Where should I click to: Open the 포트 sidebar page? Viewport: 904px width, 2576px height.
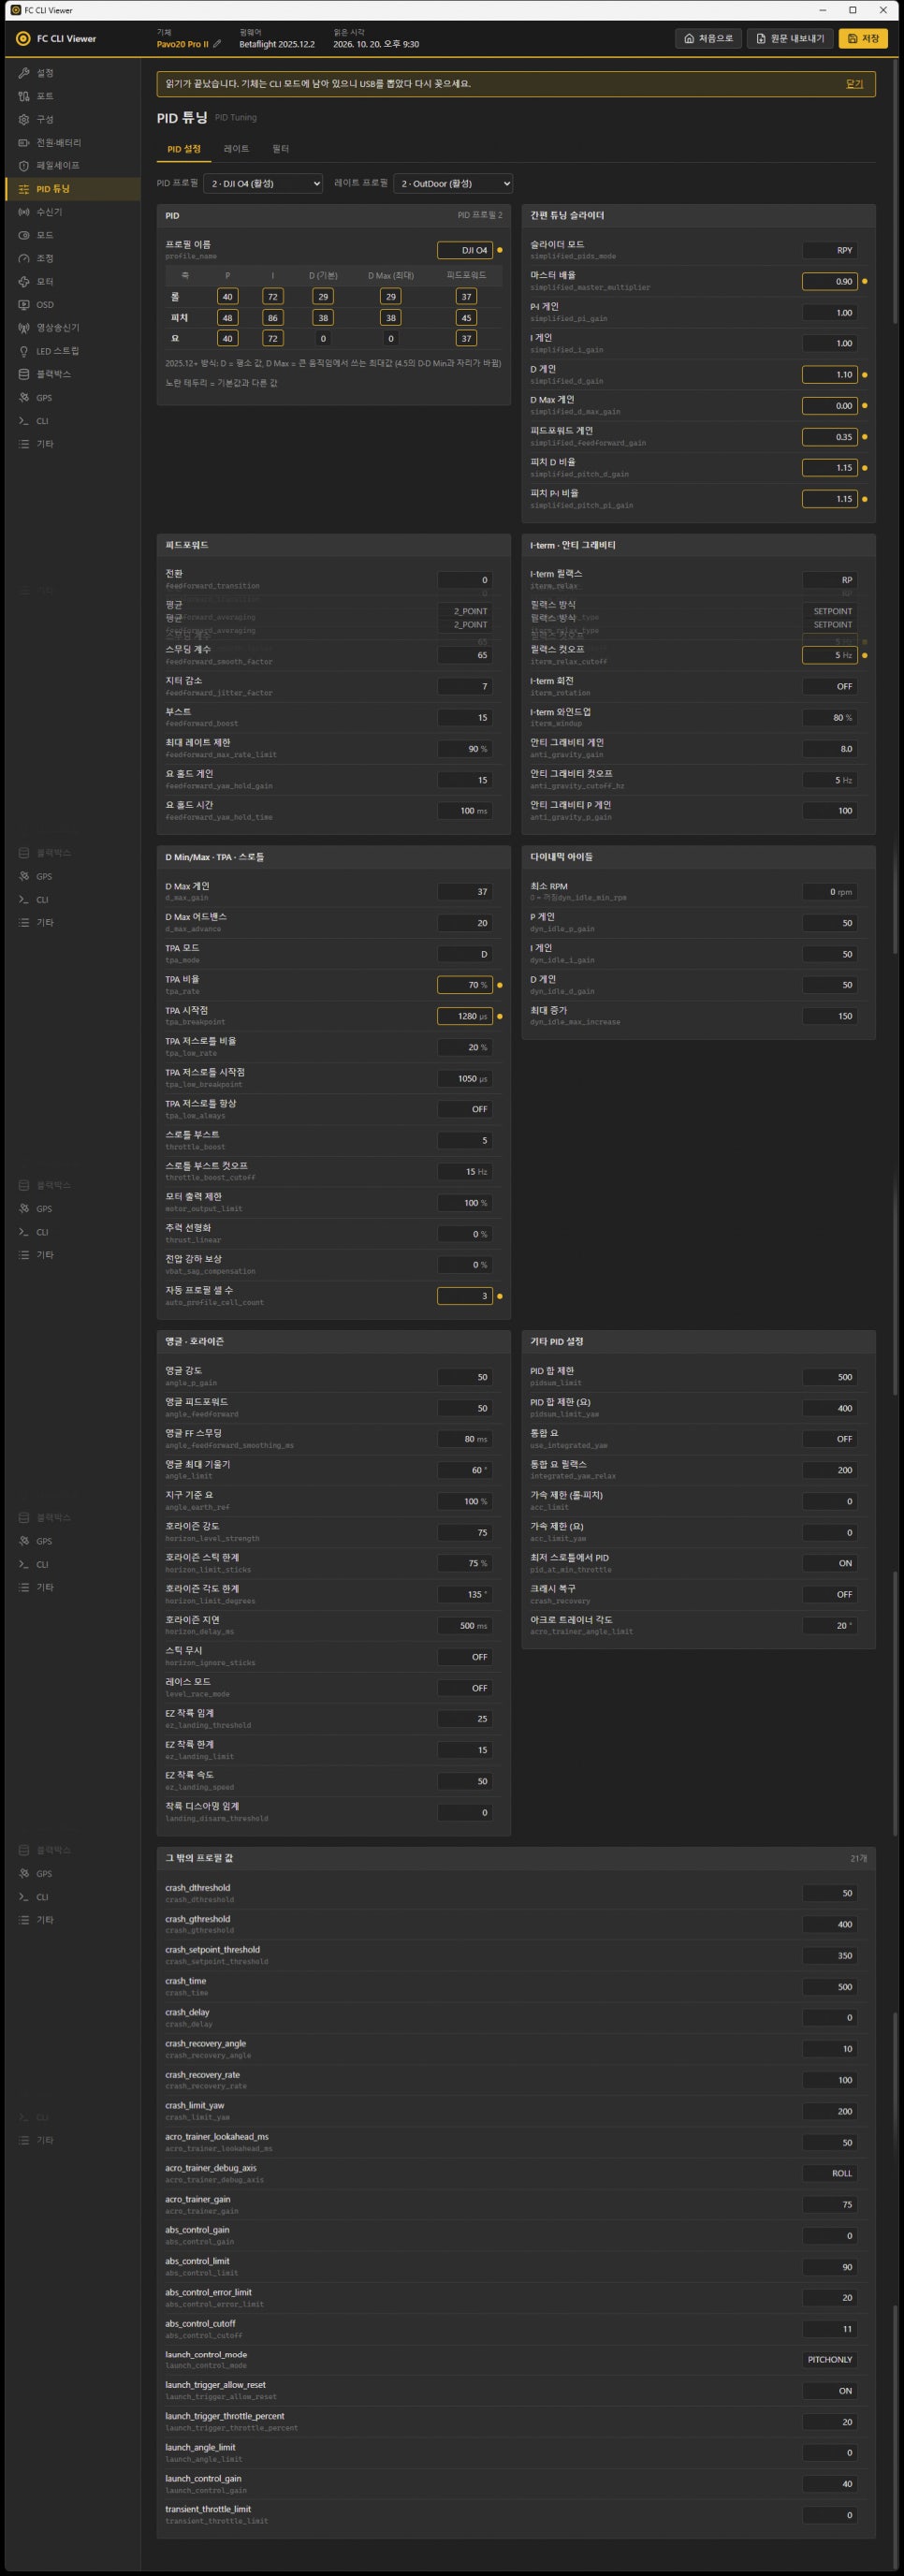(72, 96)
